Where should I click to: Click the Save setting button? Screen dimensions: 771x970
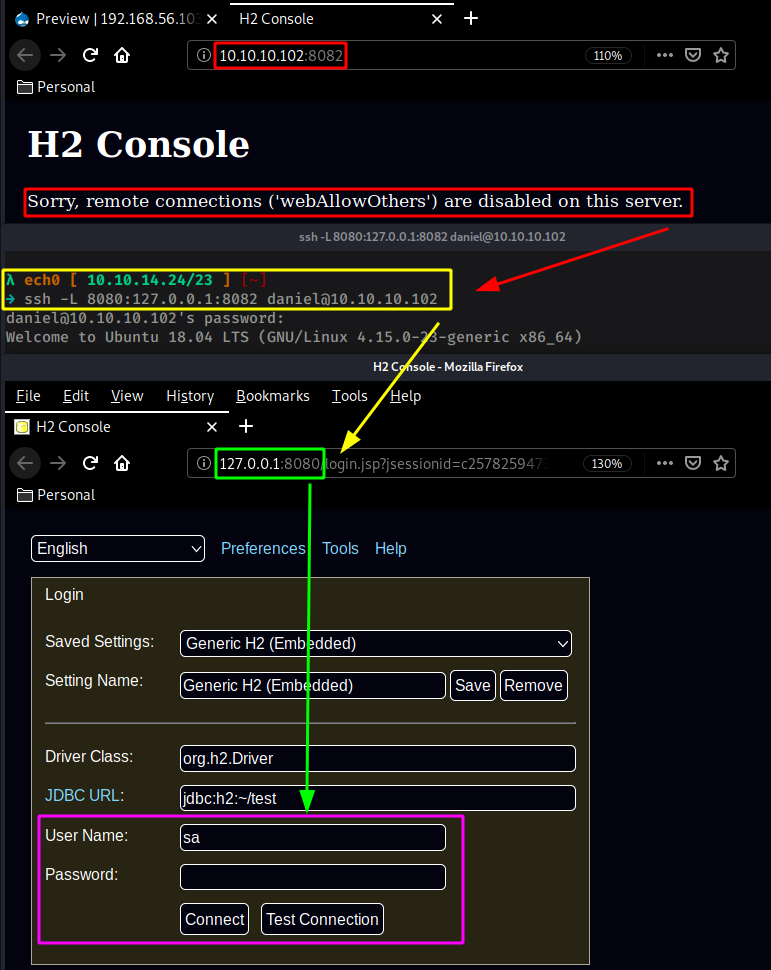473,685
